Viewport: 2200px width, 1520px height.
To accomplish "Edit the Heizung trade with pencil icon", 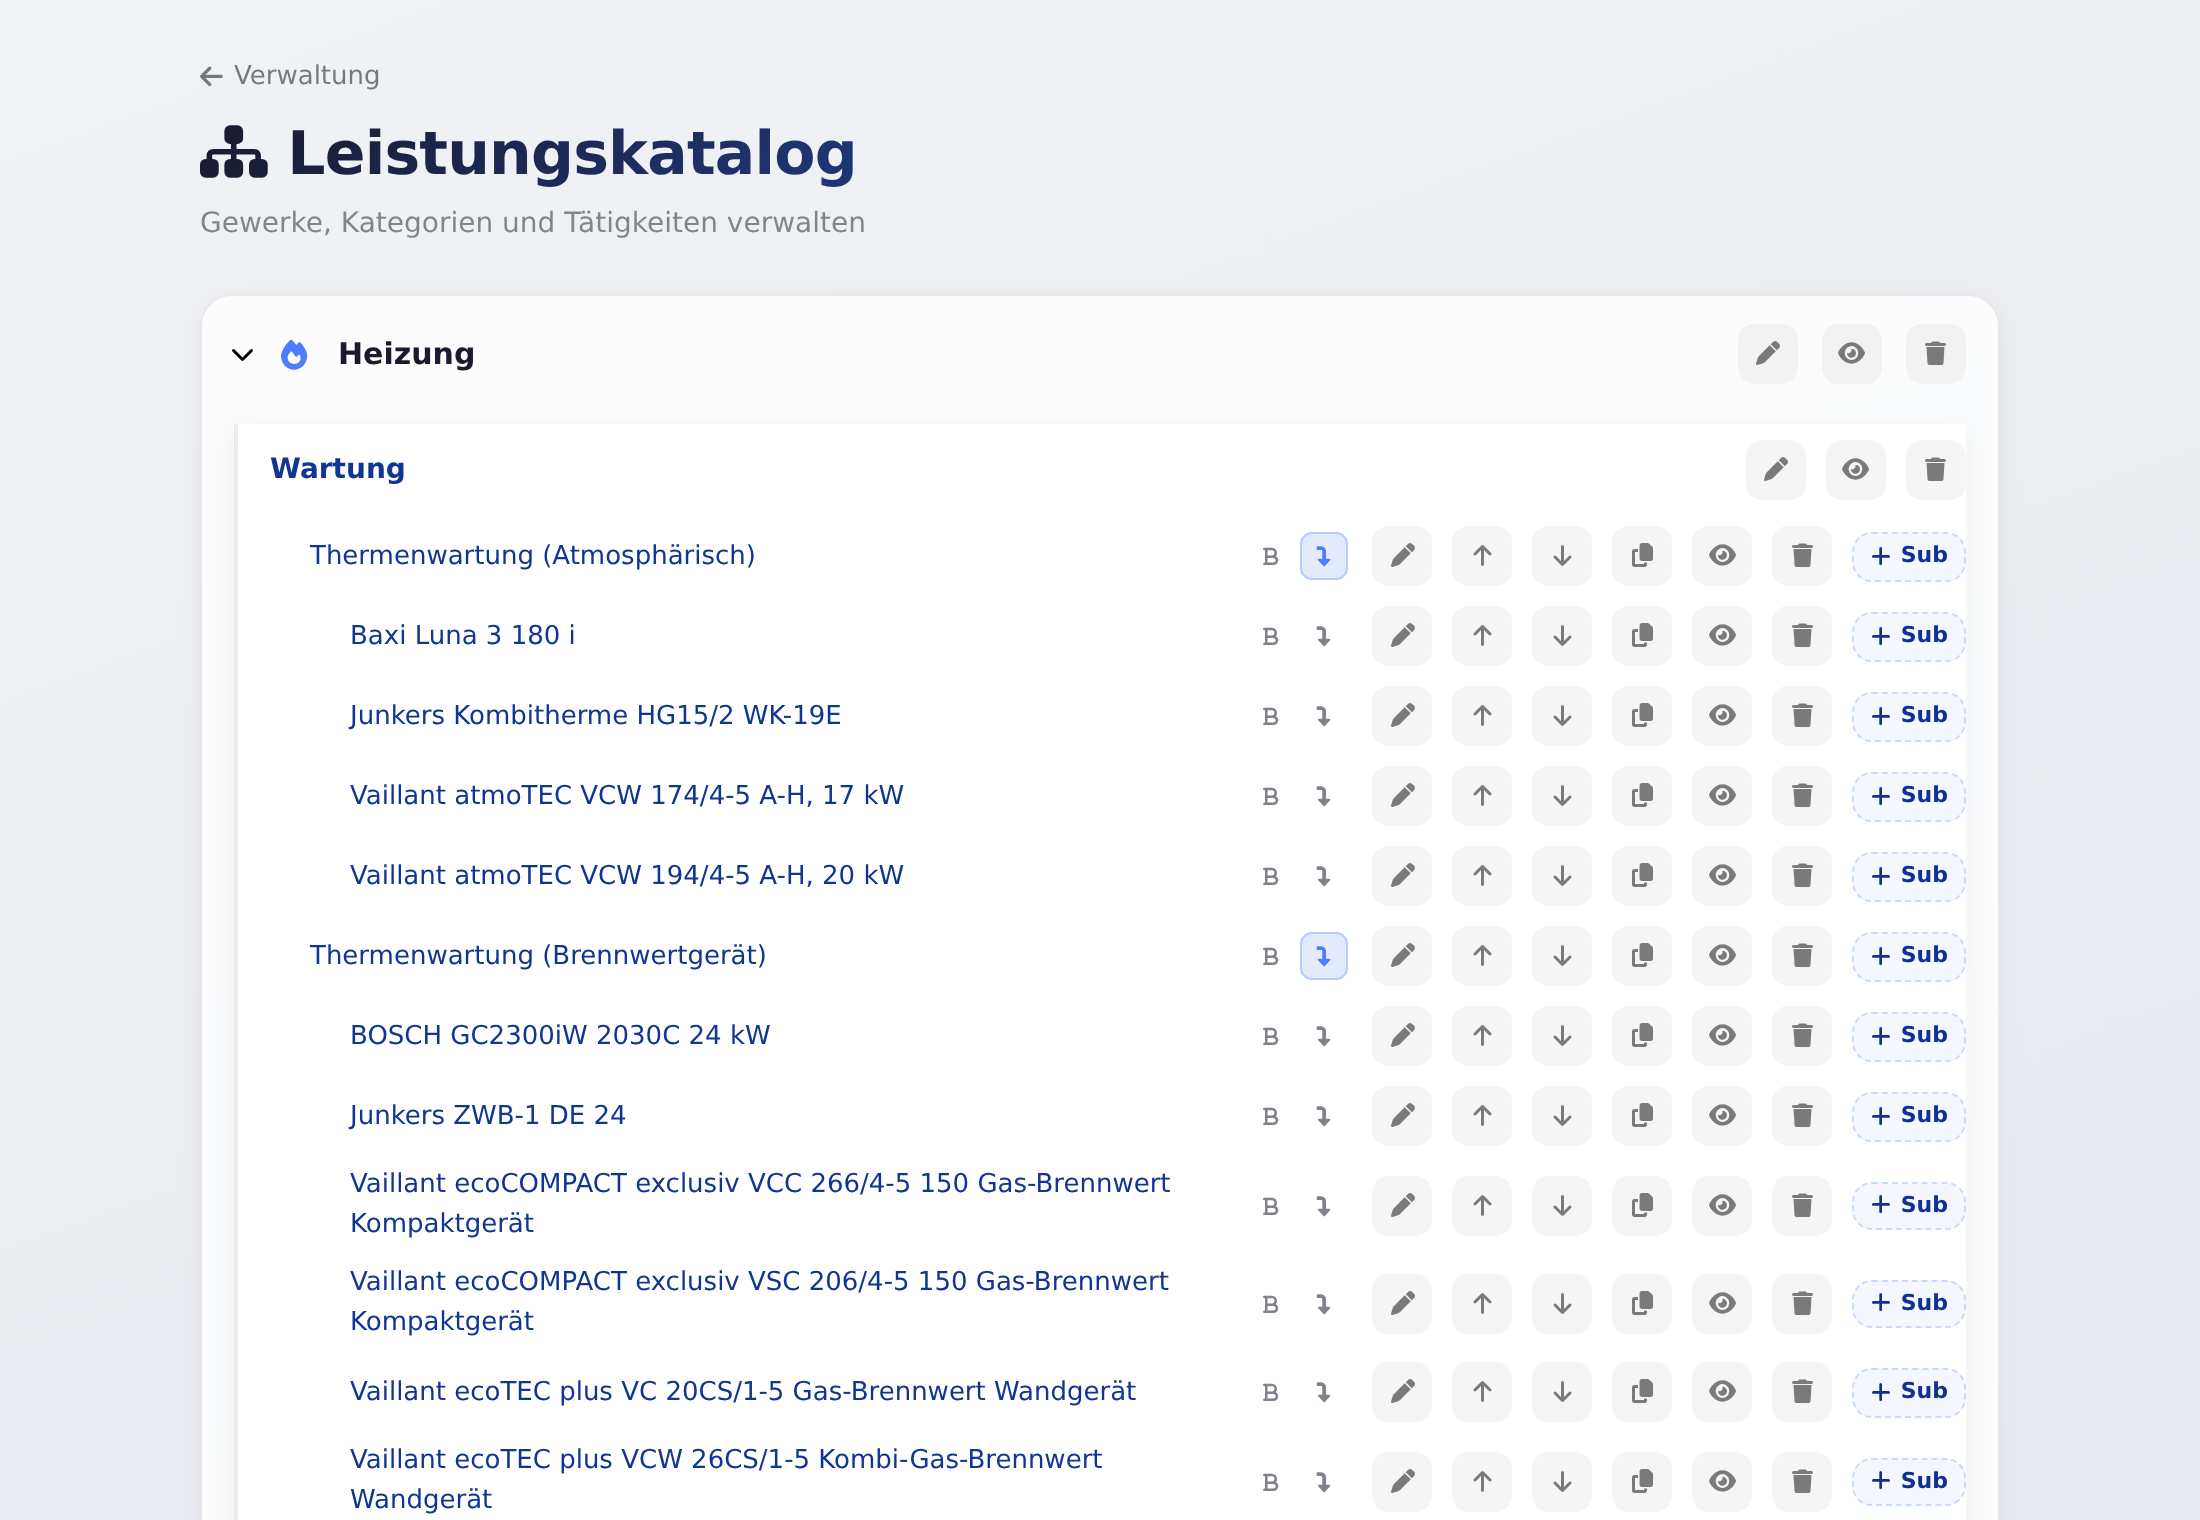I will pos(1767,354).
